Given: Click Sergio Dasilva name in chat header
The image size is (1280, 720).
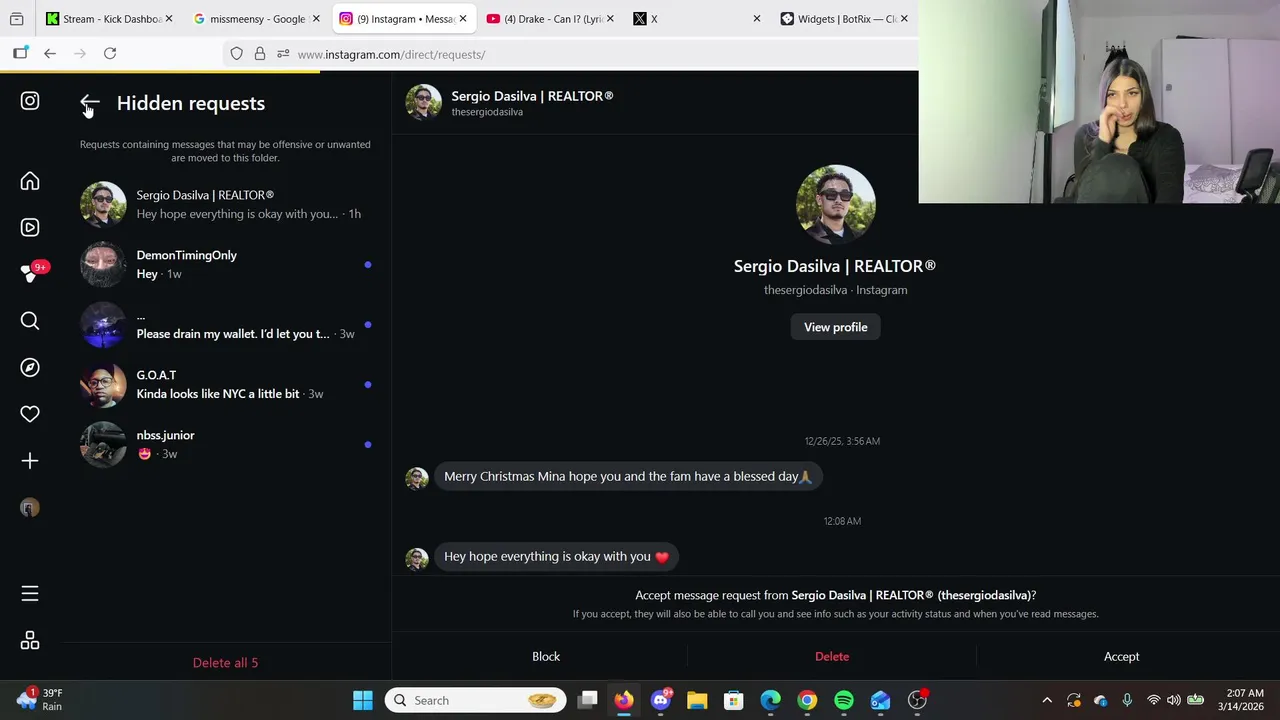Looking at the screenshot, I should (532, 96).
